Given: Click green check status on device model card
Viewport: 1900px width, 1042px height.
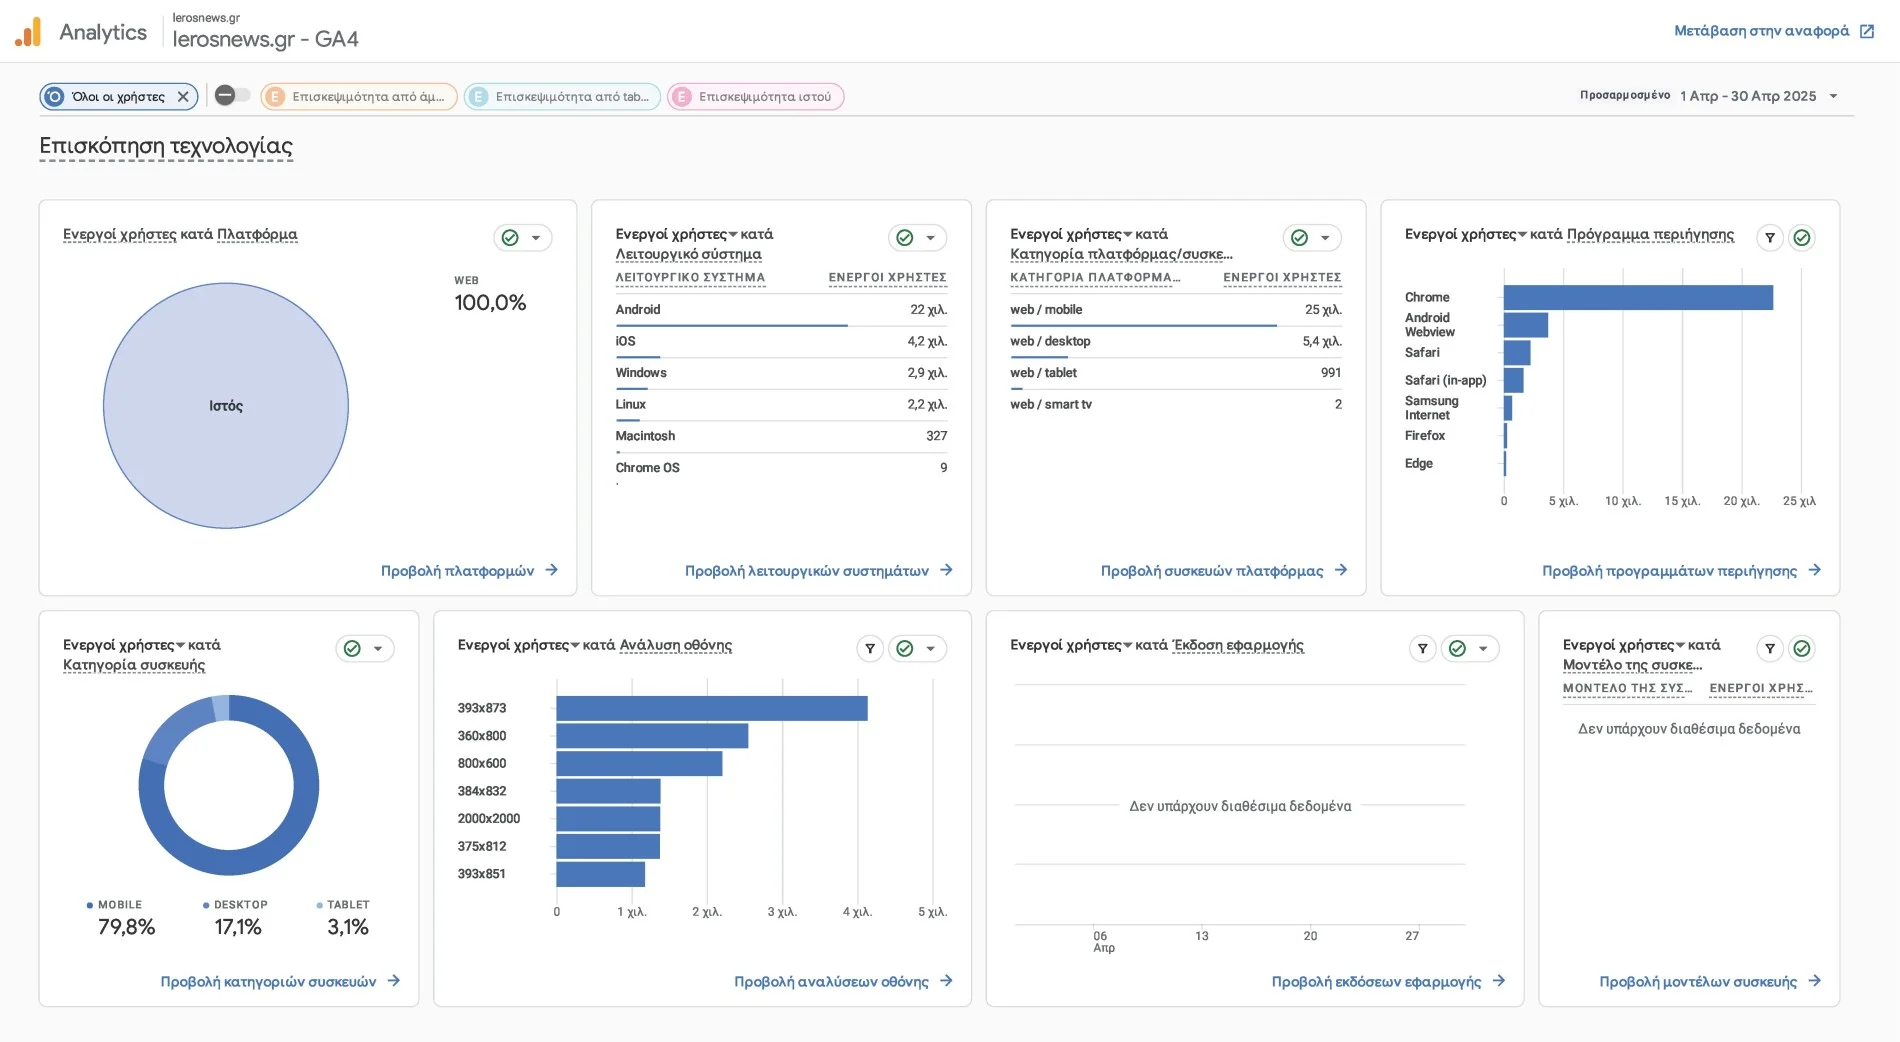Looking at the screenshot, I should (1801, 649).
